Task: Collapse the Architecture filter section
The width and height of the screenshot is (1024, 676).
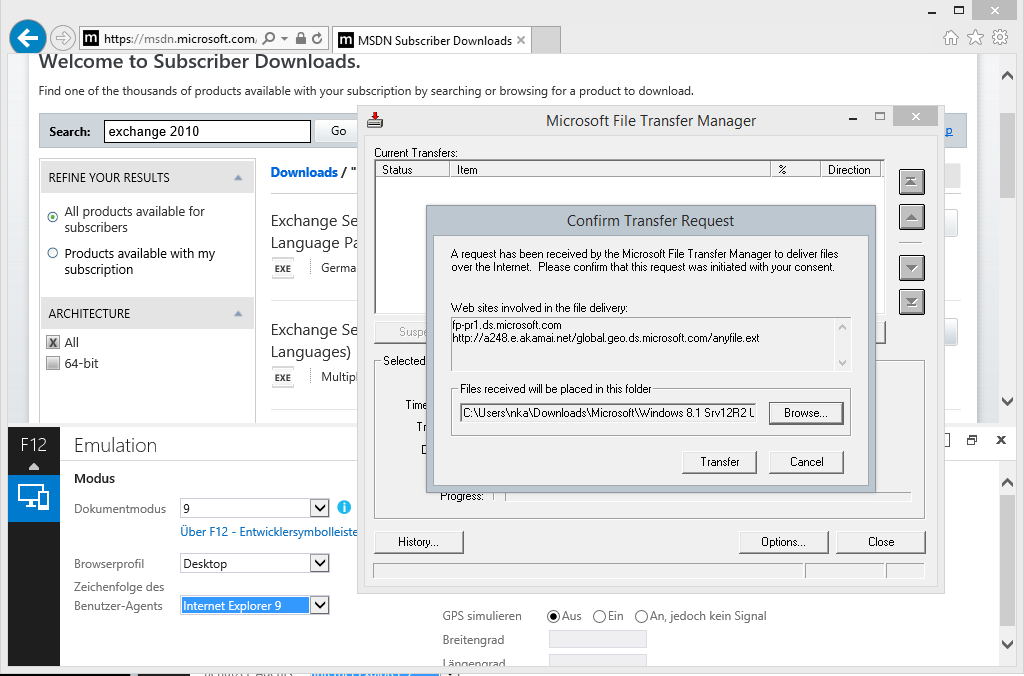Action: point(238,314)
